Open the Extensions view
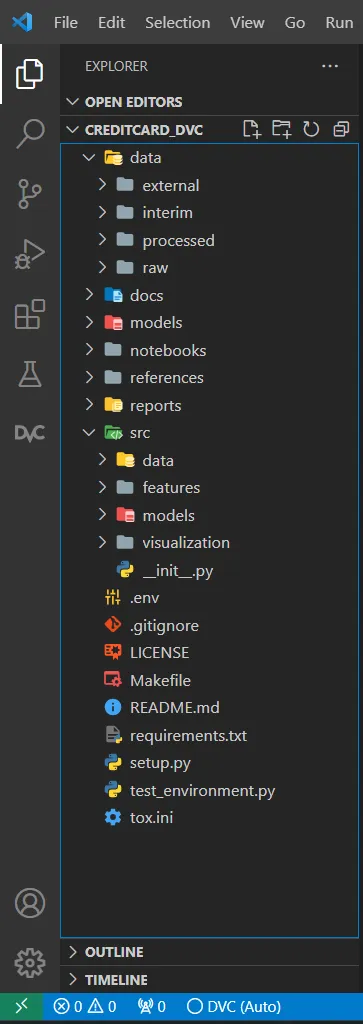 (29, 314)
